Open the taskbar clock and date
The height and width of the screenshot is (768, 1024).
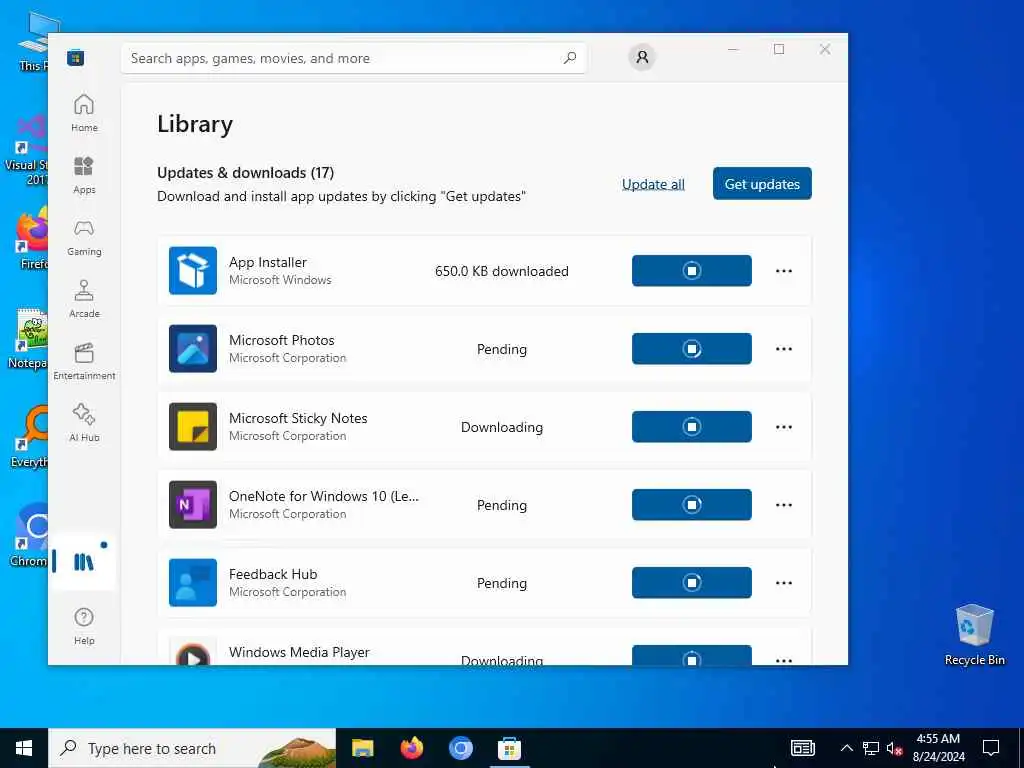938,748
